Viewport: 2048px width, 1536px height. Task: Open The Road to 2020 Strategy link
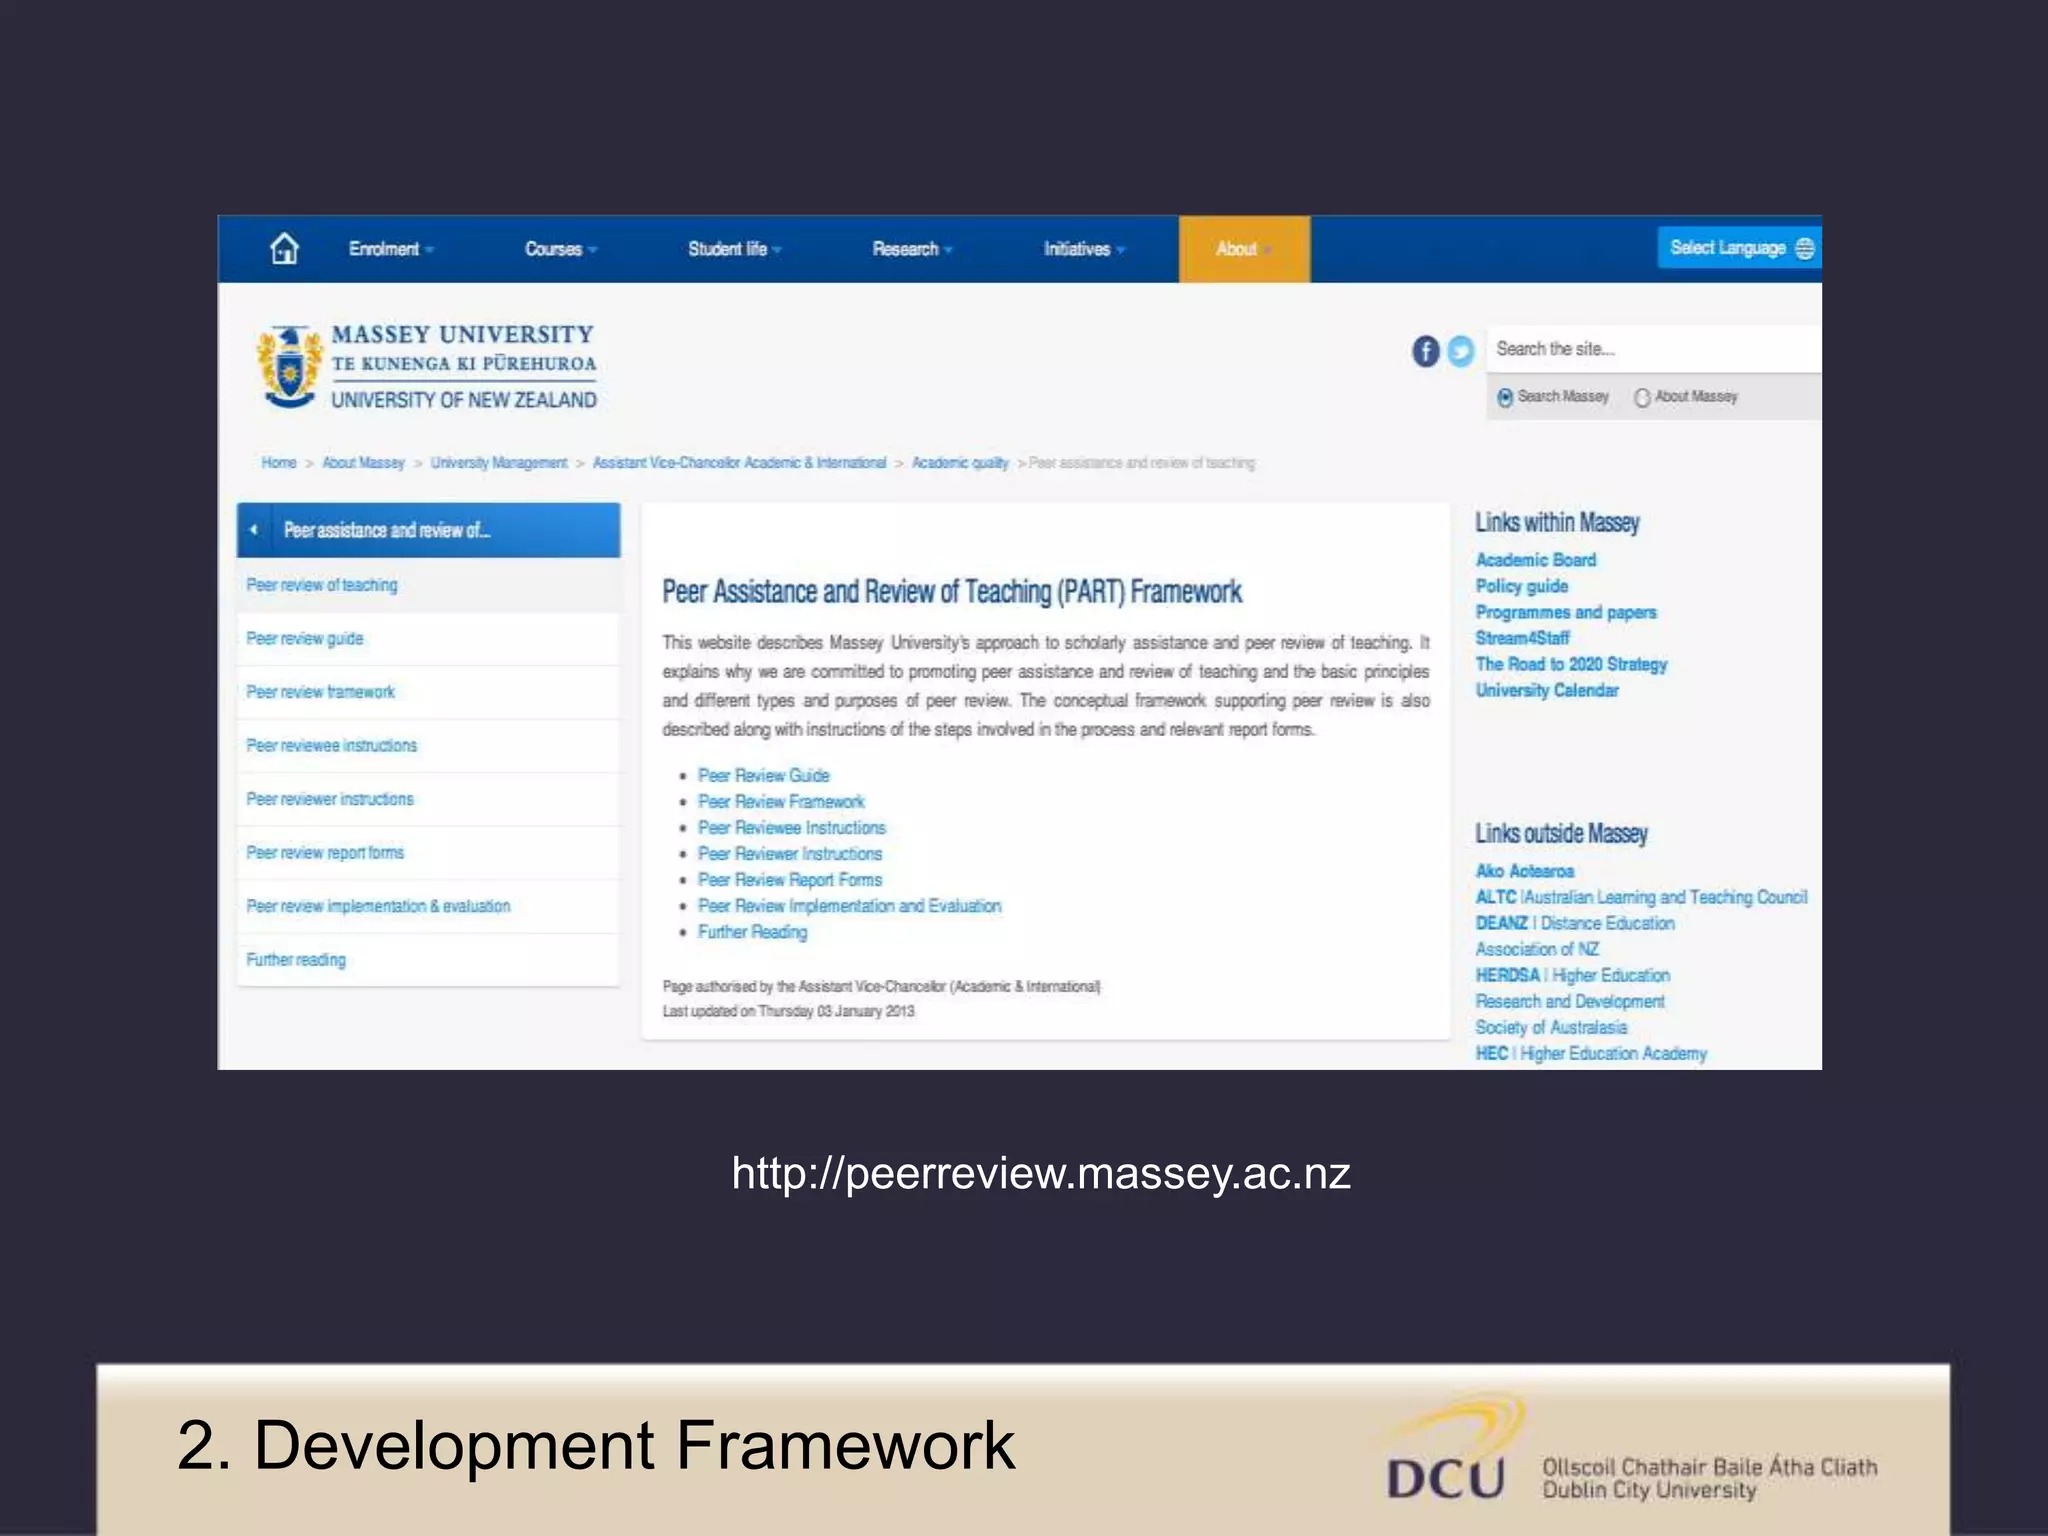coord(1572,664)
